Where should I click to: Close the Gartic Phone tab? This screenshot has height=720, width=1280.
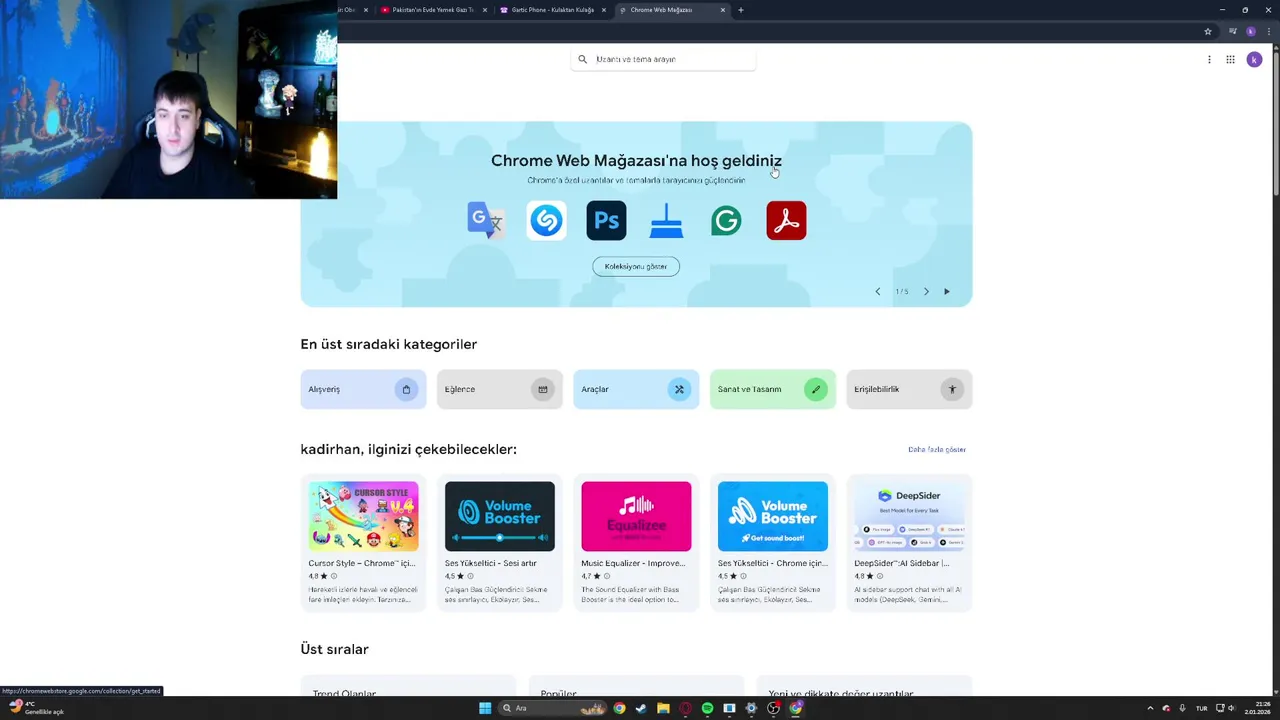point(603,10)
